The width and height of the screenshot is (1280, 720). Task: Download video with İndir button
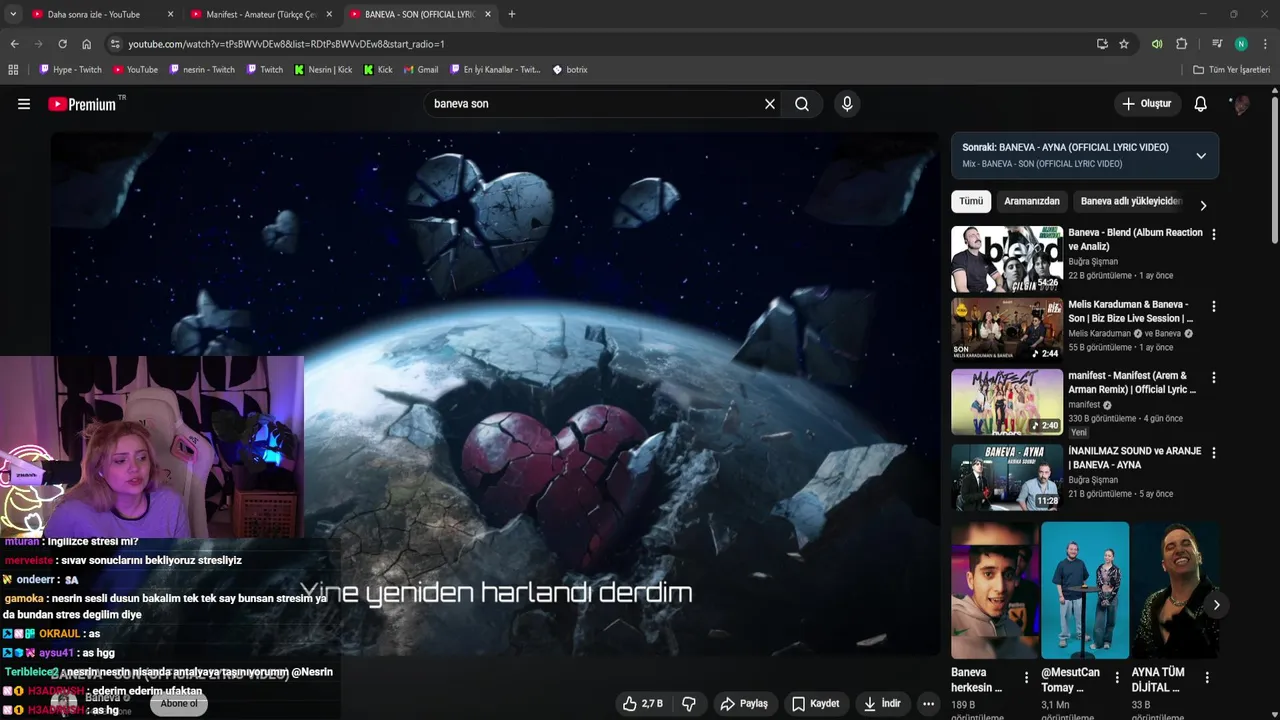click(882, 704)
